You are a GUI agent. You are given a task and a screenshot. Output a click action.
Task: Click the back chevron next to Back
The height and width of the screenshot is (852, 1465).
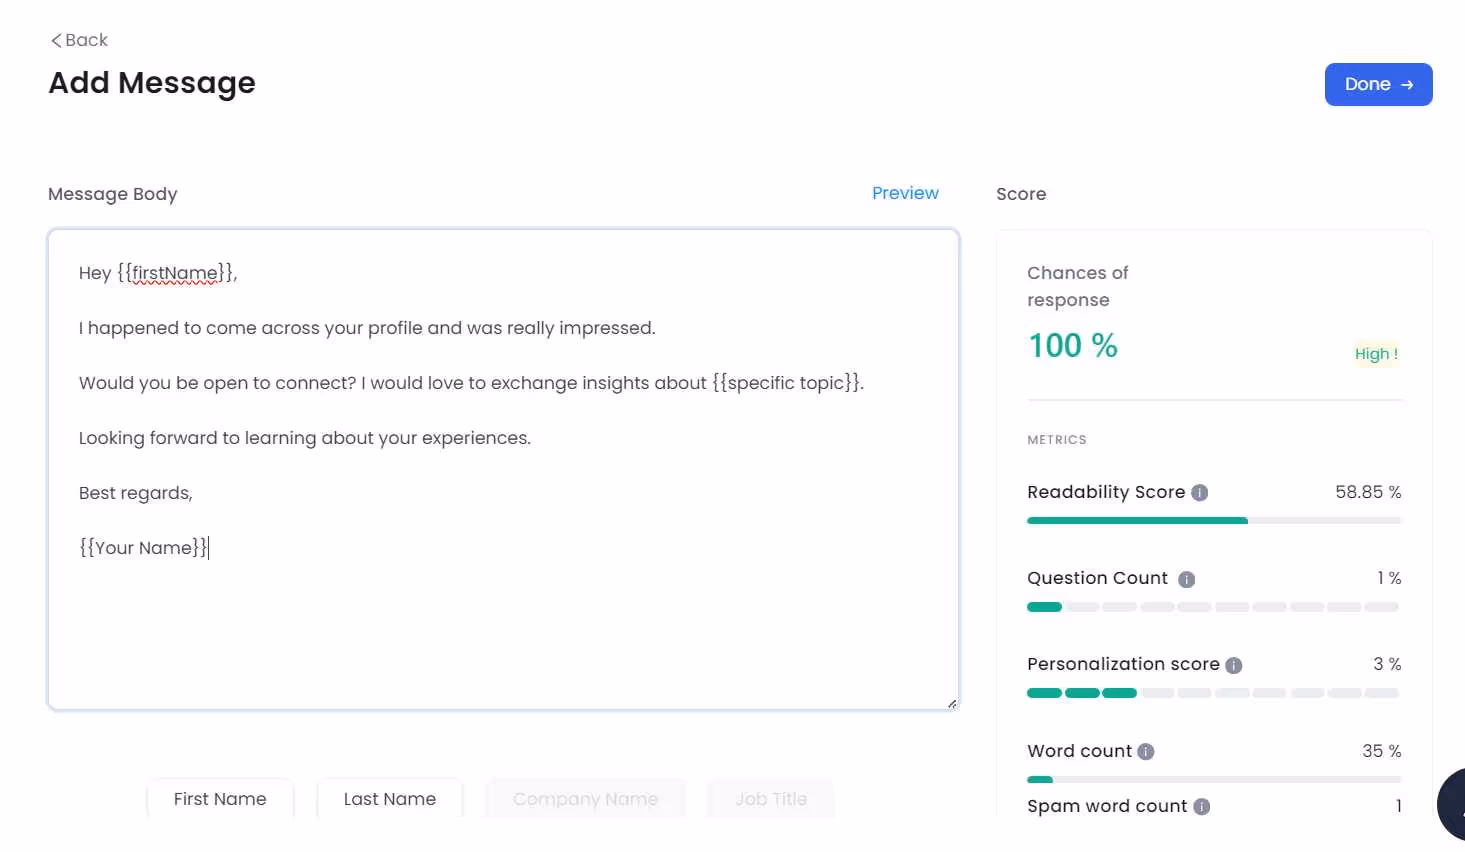click(56, 40)
